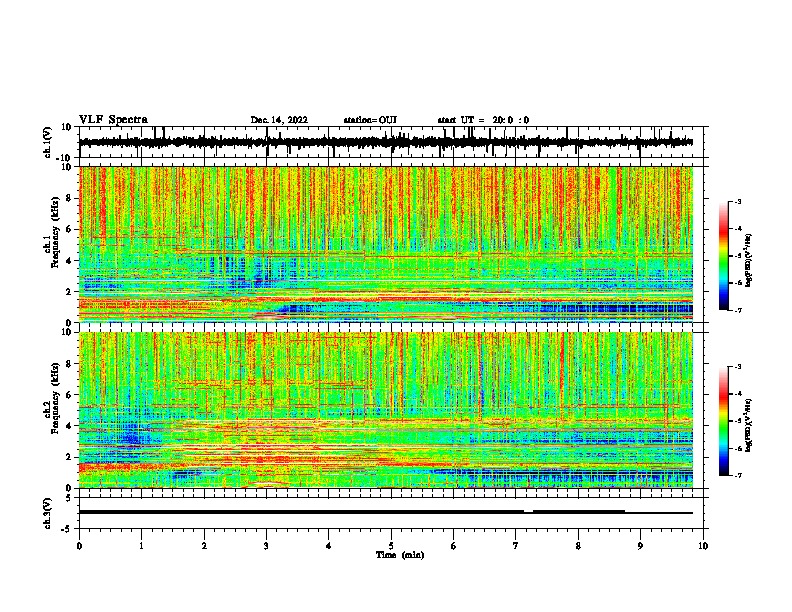Click the "start UT = 20: 0 : 0" text
The height and width of the screenshot is (612, 792).
(483, 120)
